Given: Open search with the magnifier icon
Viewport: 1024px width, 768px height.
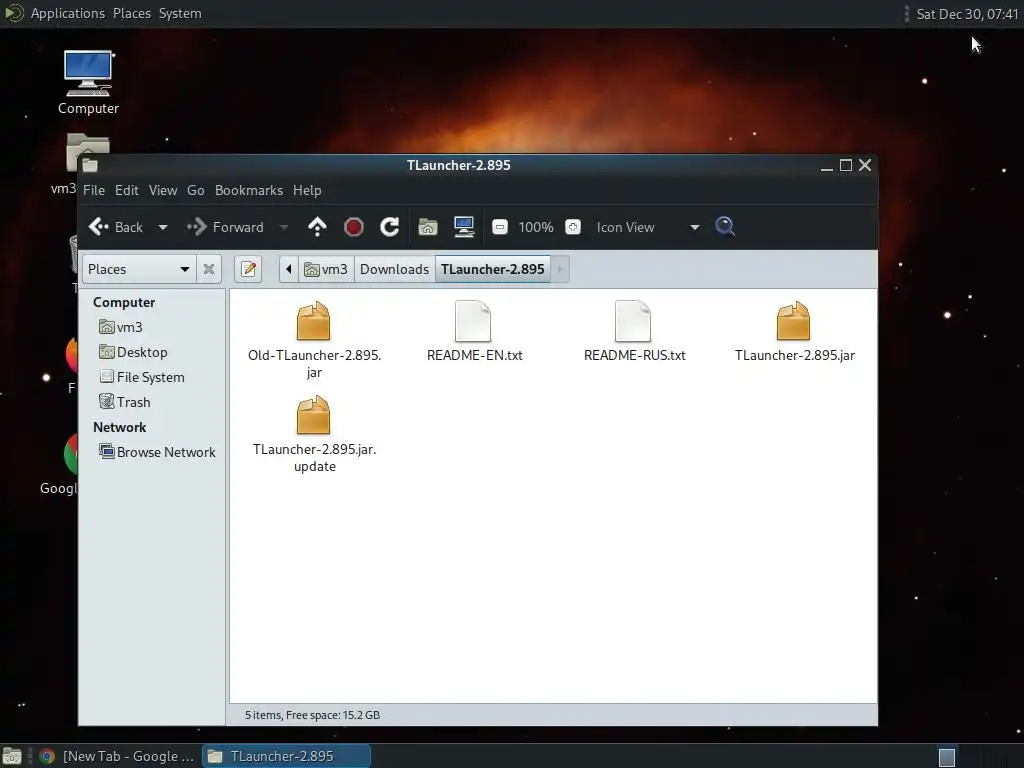Looking at the screenshot, I should click(725, 227).
